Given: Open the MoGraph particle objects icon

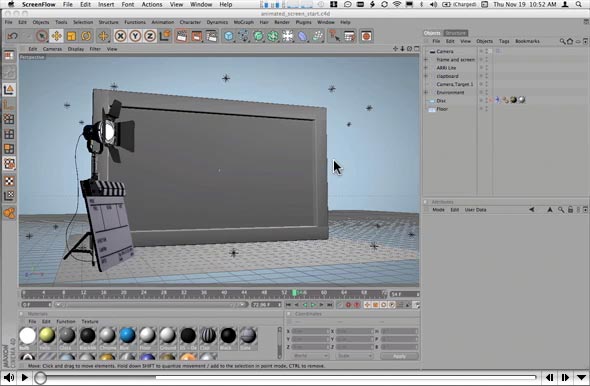Looking at the screenshot, I should [x=318, y=36].
